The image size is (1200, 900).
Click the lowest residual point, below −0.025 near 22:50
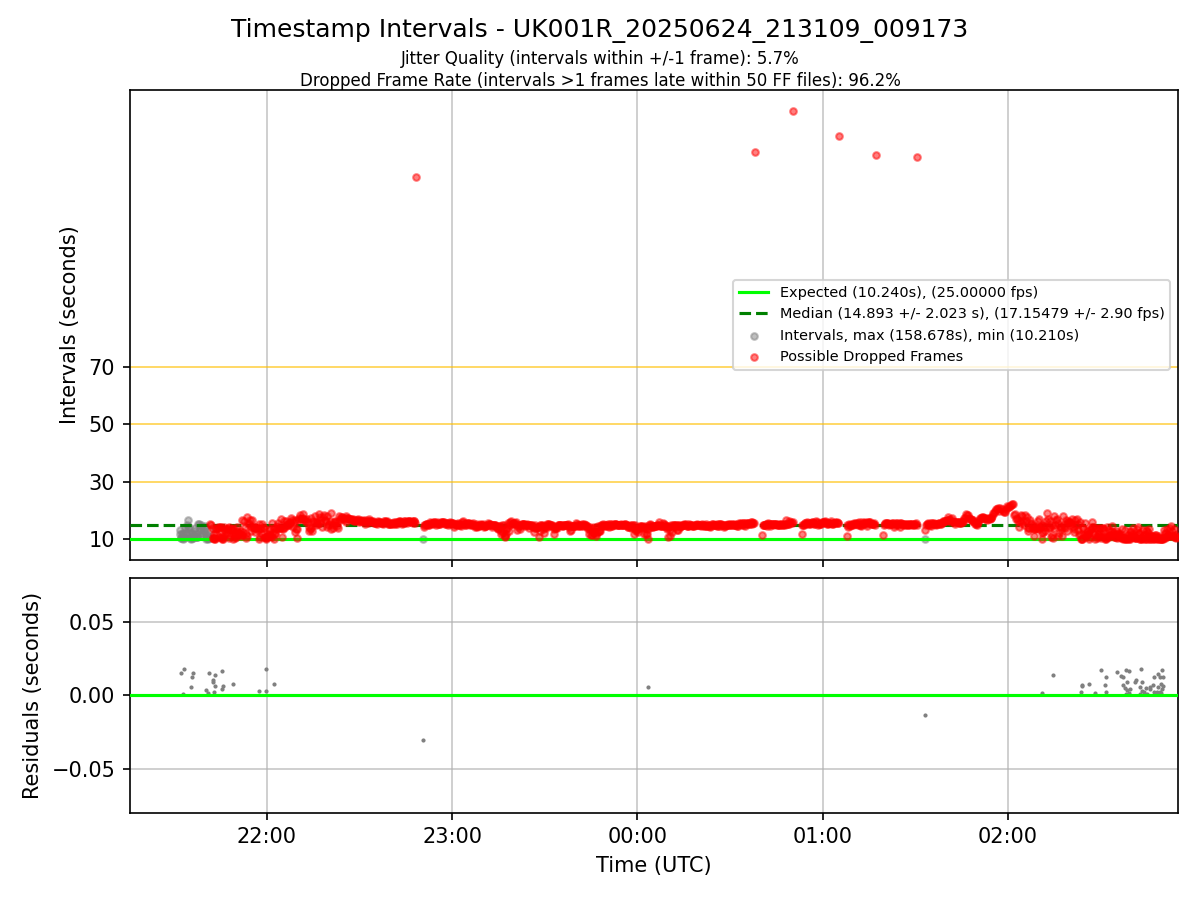click(x=423, y=740)
